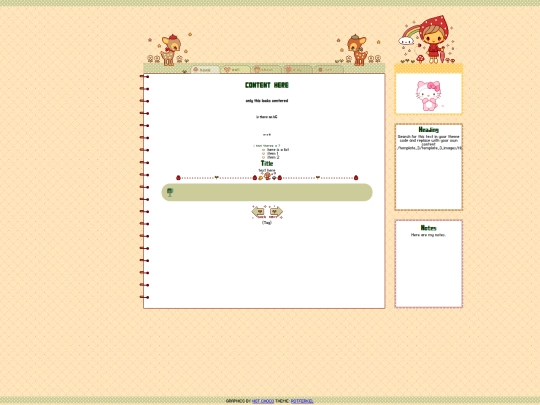Open the third navigation tab in the header
Viewport: 540px width, 405px height.
pos(267,70)
